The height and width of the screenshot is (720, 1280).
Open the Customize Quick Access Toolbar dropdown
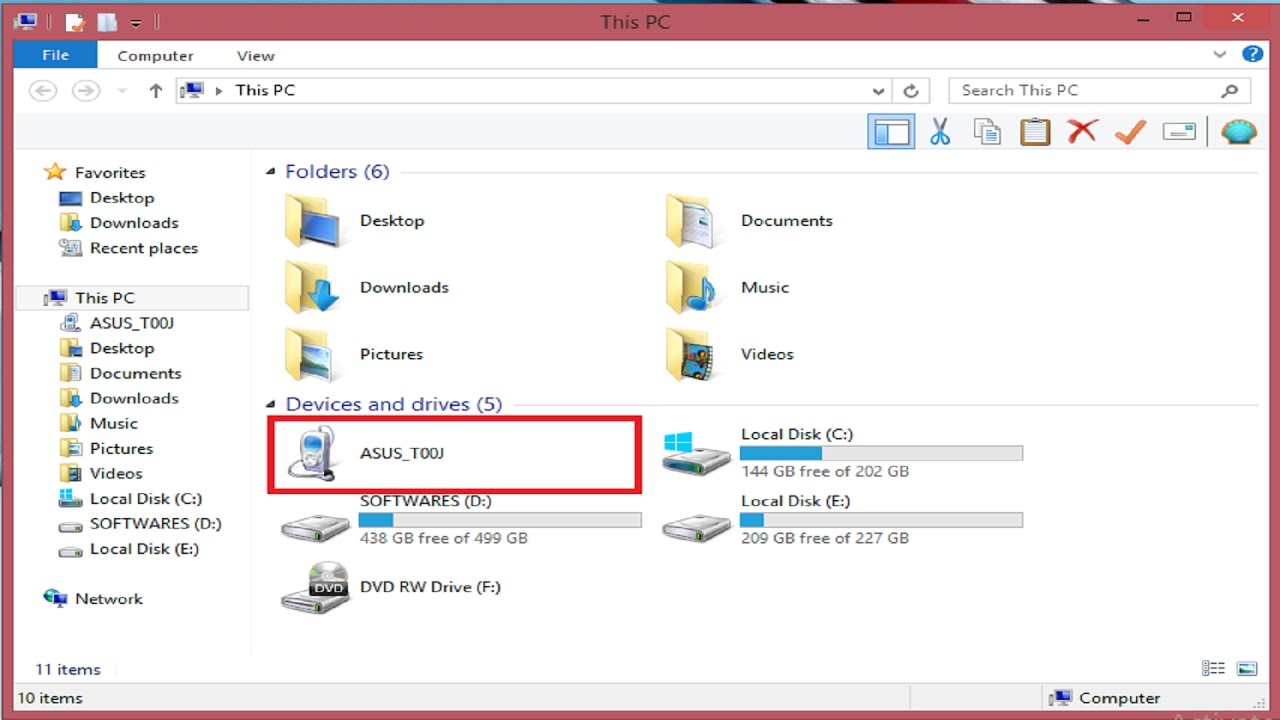pyautogui.click(x=136, y=22)
